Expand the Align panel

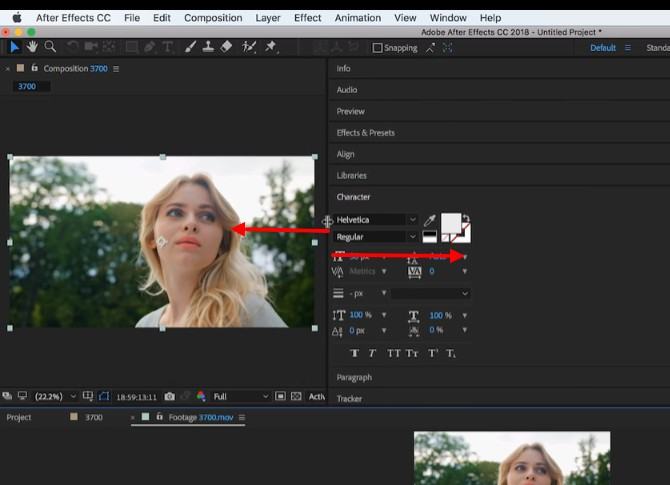click(345, 154)
